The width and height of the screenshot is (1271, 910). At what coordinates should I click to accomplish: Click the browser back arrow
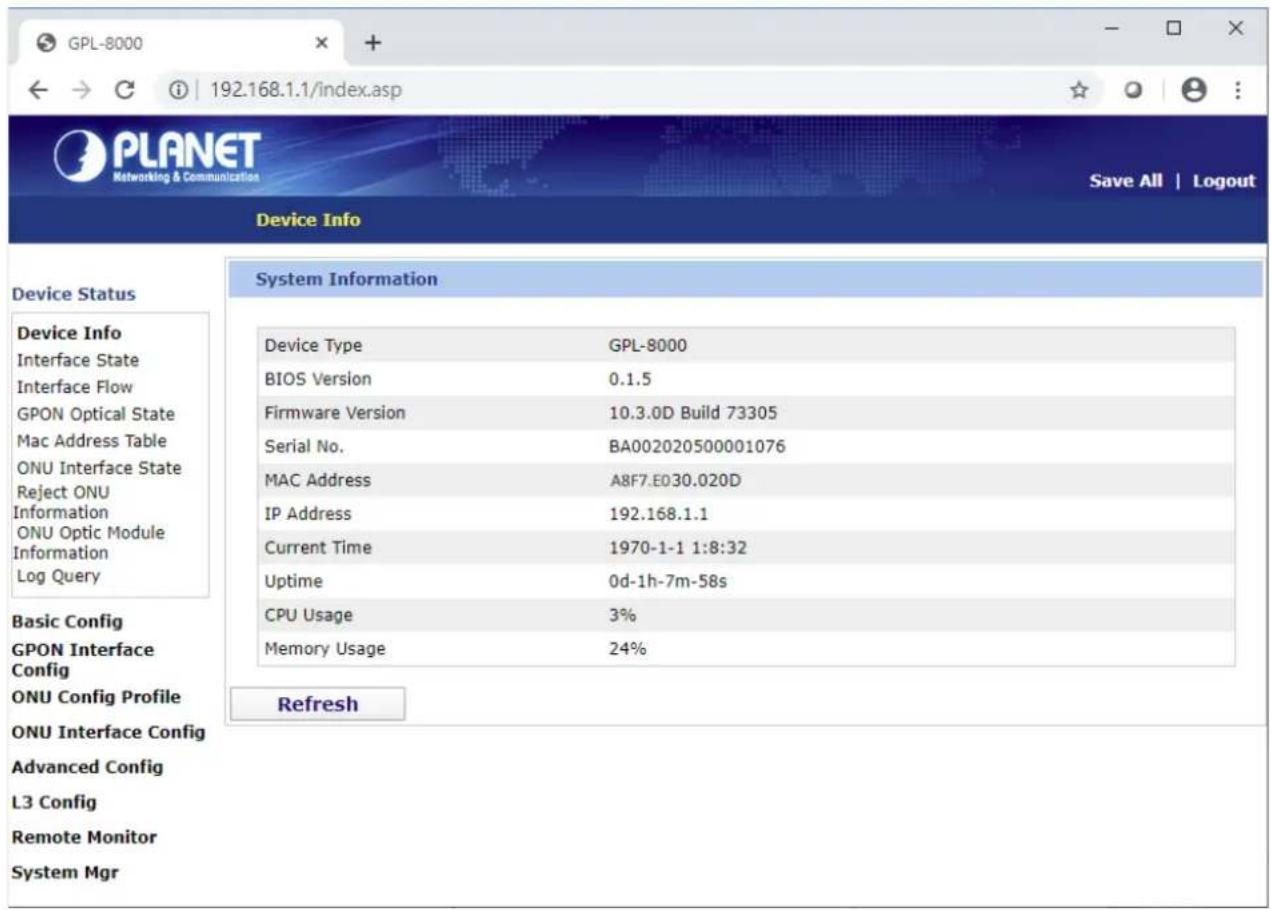(36, 89)
